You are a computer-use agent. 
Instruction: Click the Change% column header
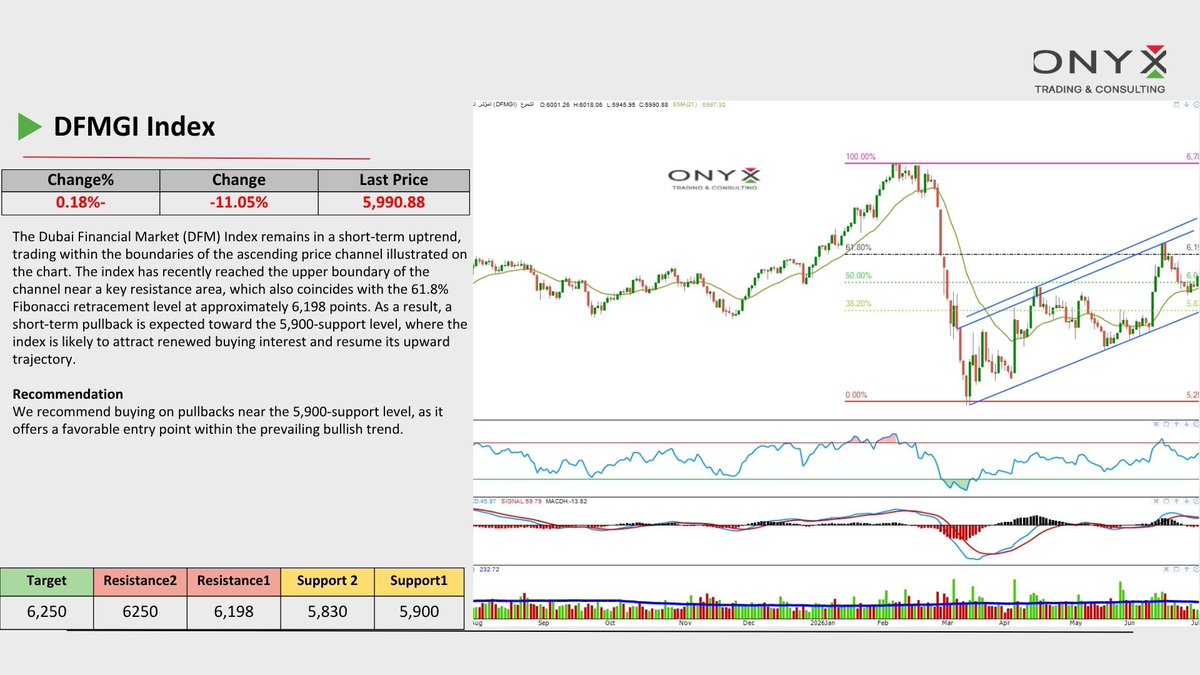(x=81, y=180)
